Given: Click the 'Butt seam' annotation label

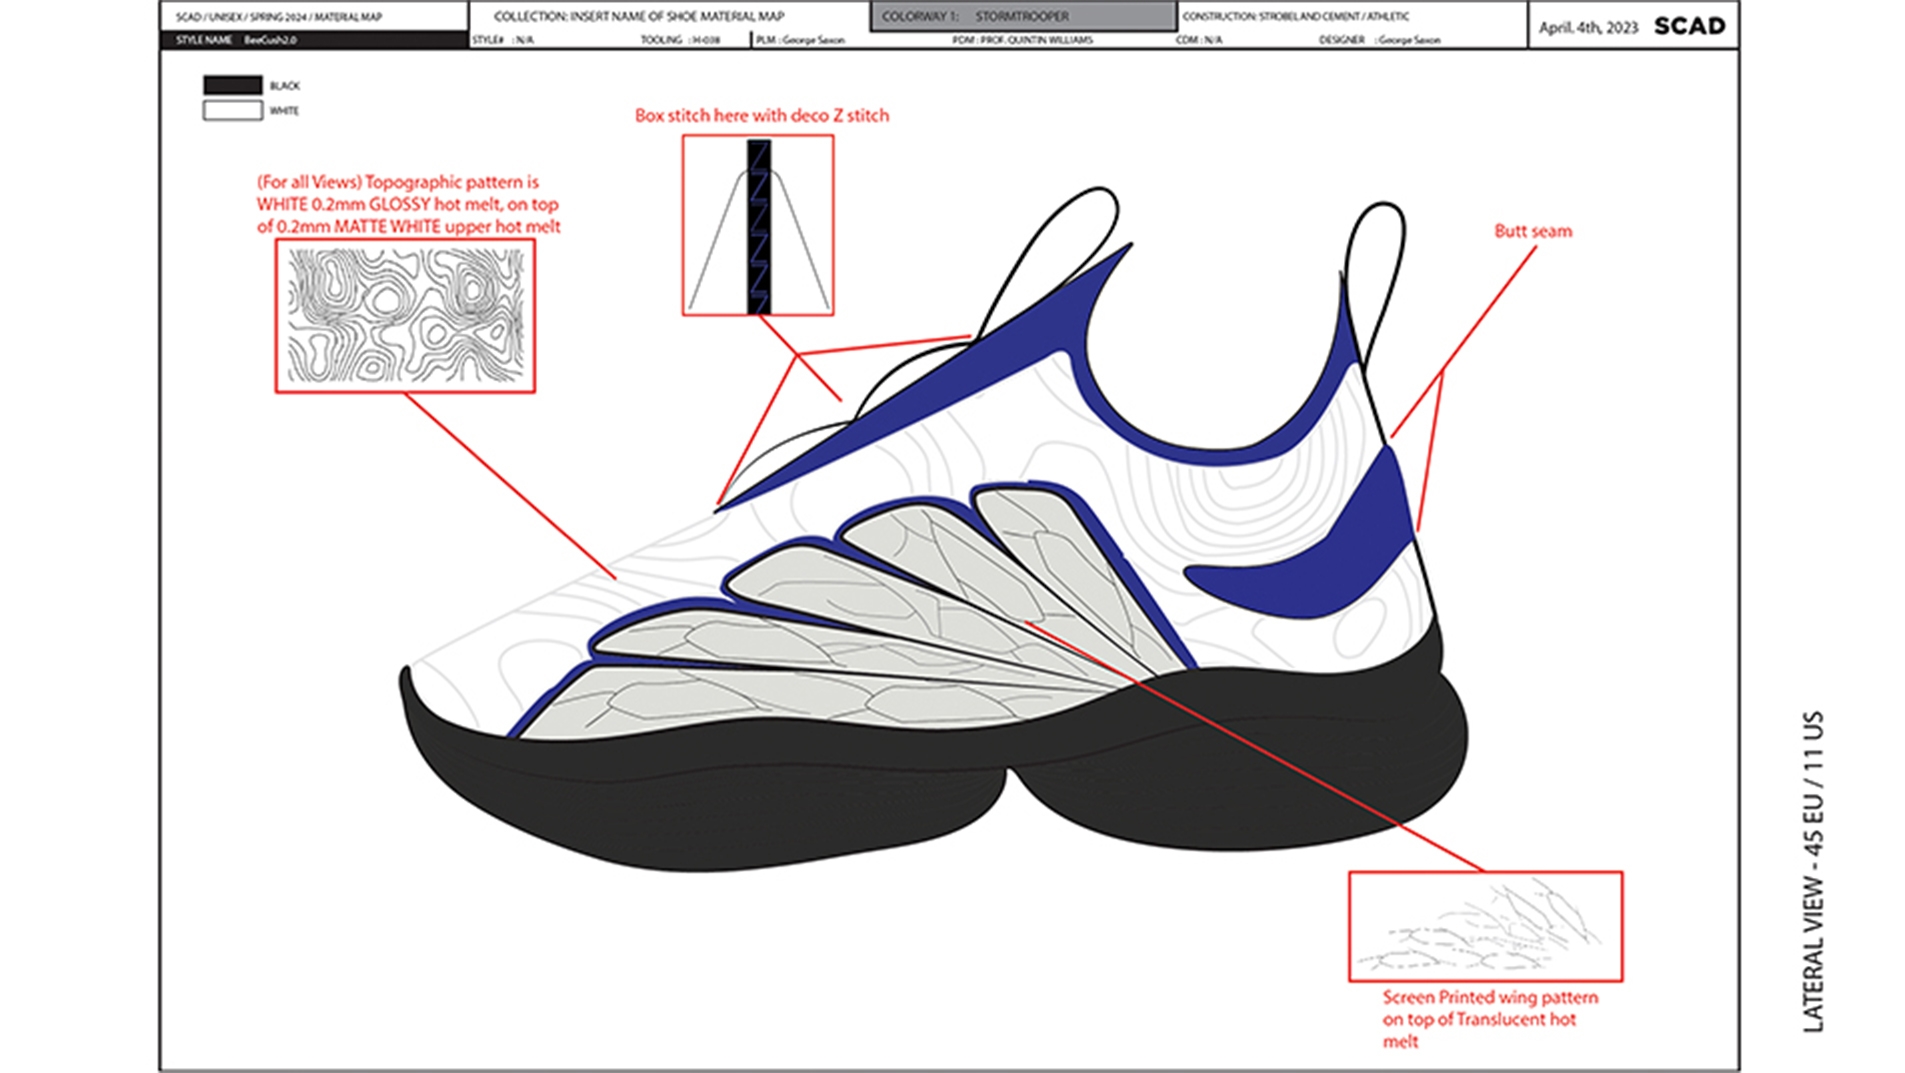Looking at the screenshot, I should (1532, 231).
